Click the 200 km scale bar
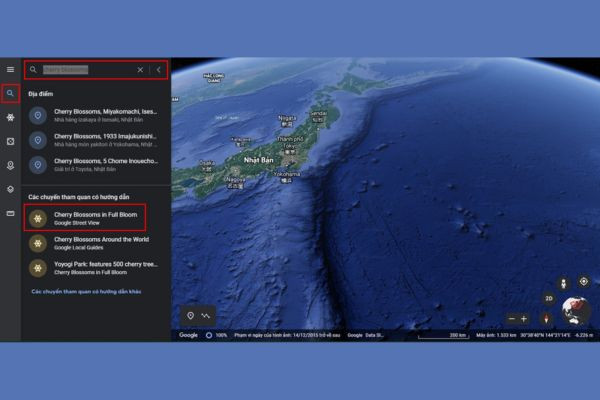The height and width of the screenshot is (400, 600). 443,336
